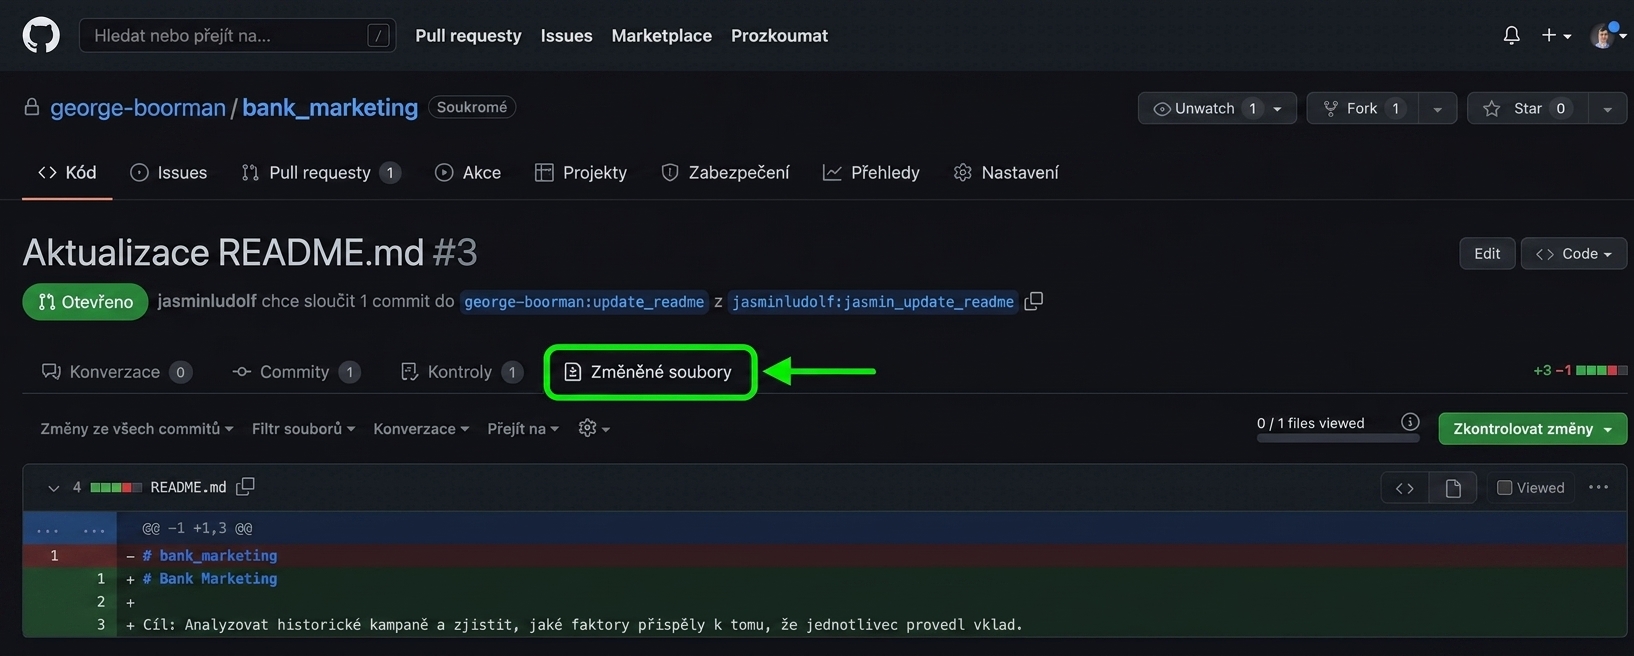The height and width of the screenshot is (656, 1634).
Task: Expand the Fork options dropdown arrow
Action: 1437,108
